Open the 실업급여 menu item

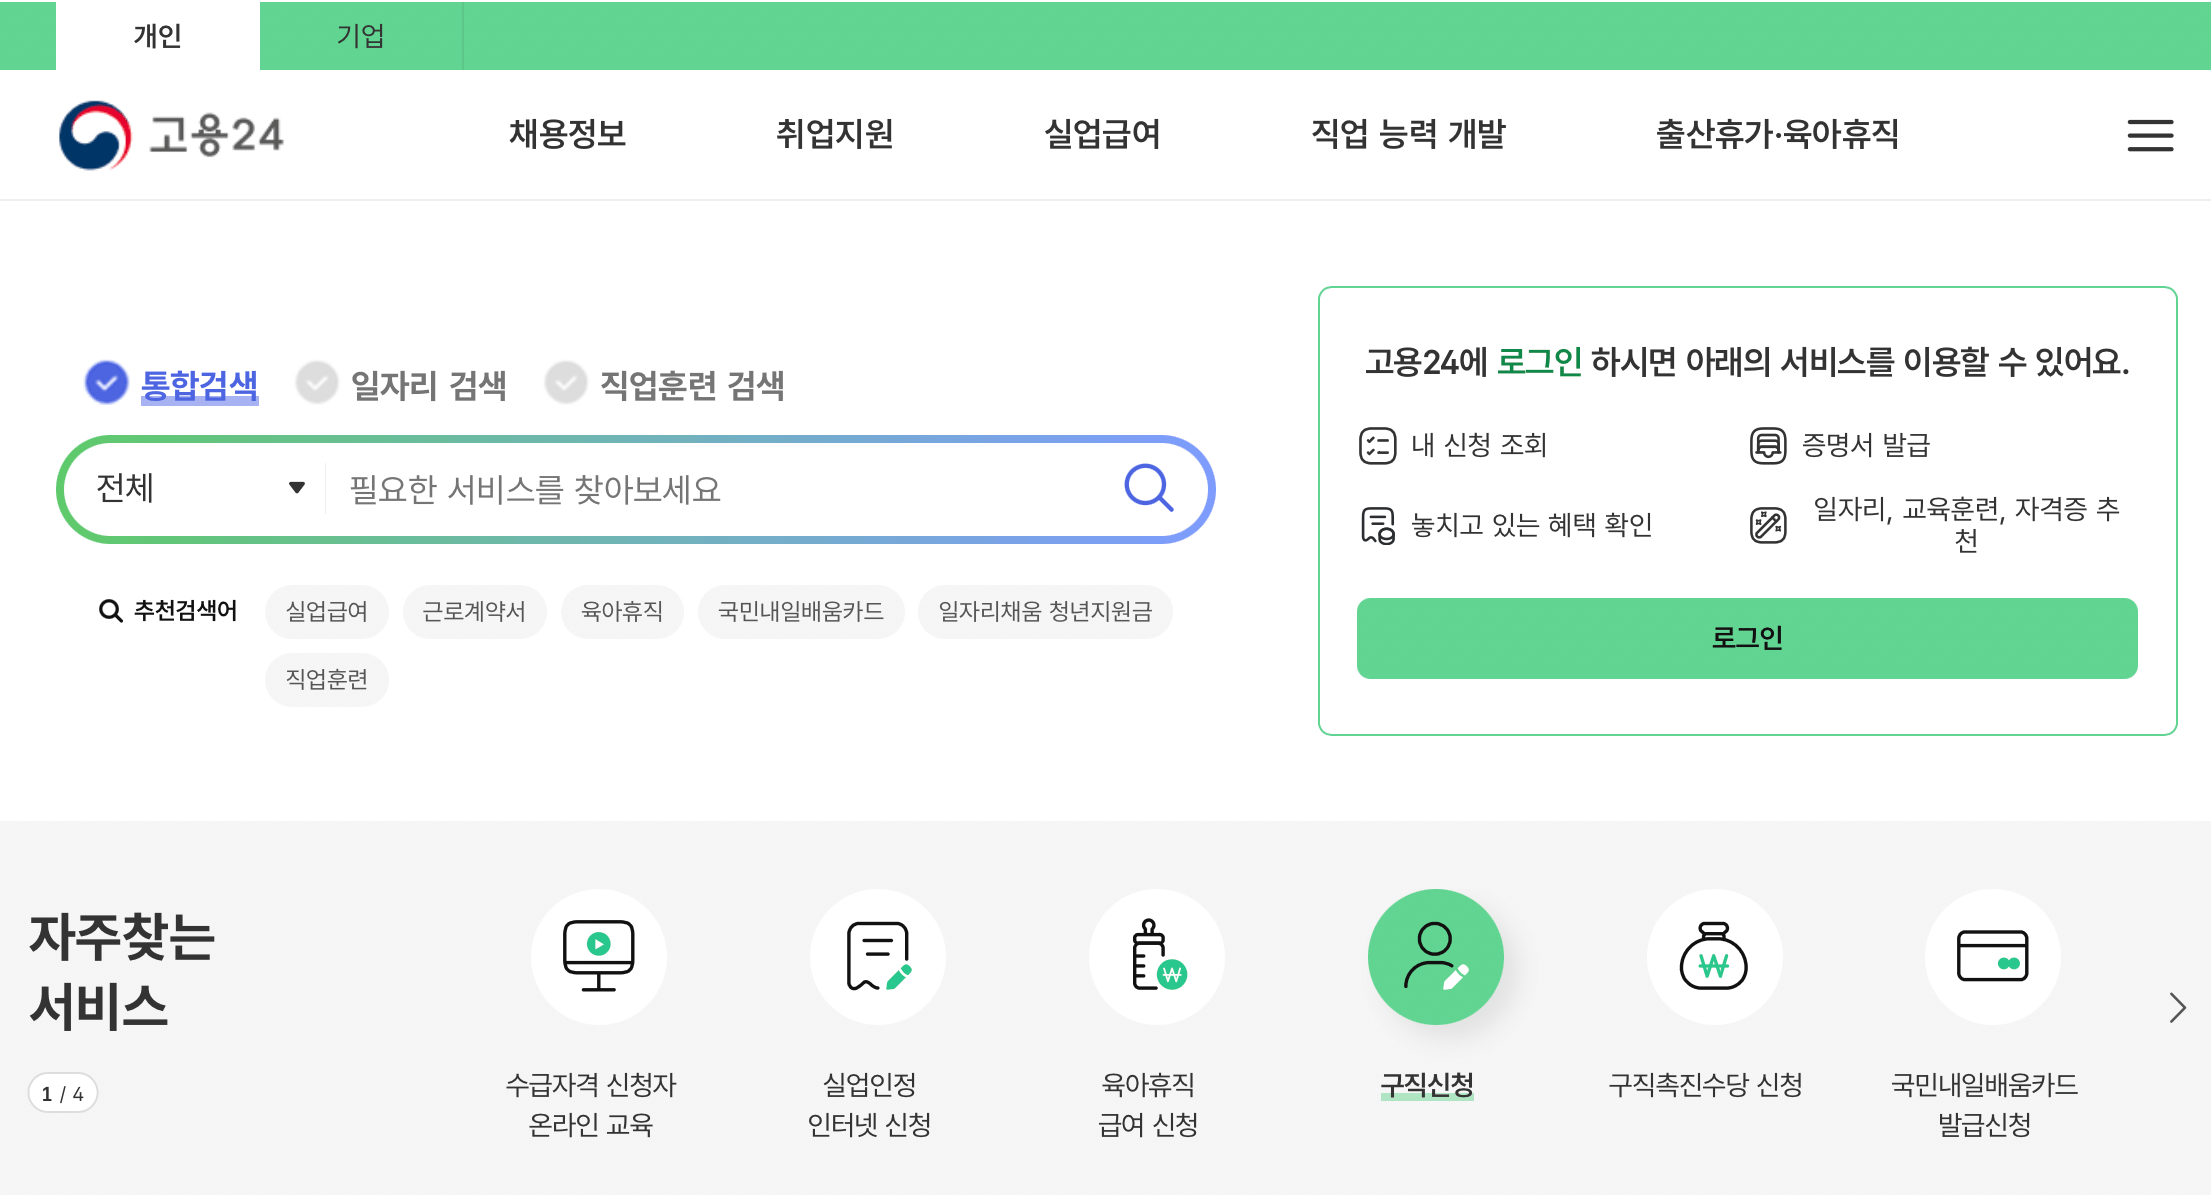(1102, 135)
